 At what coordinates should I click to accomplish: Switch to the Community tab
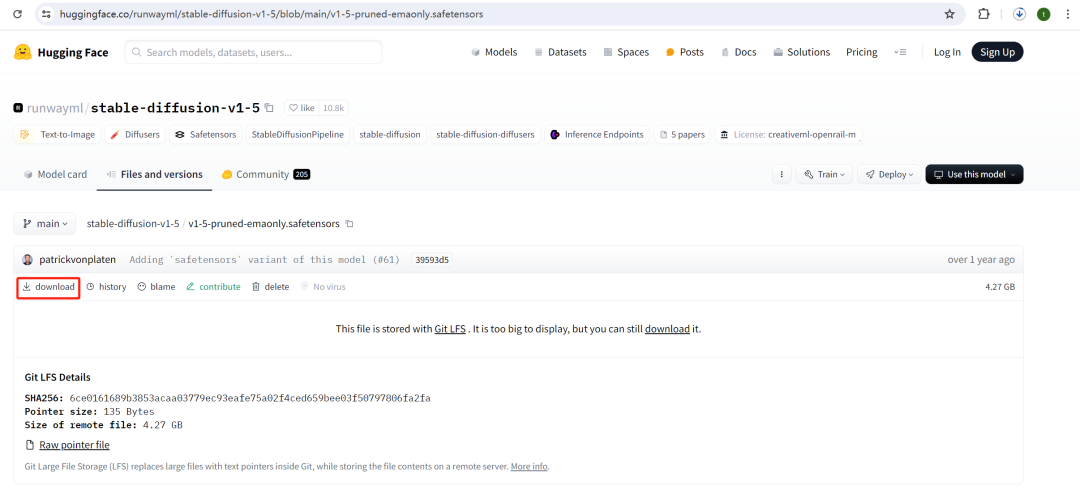[266, 174]
